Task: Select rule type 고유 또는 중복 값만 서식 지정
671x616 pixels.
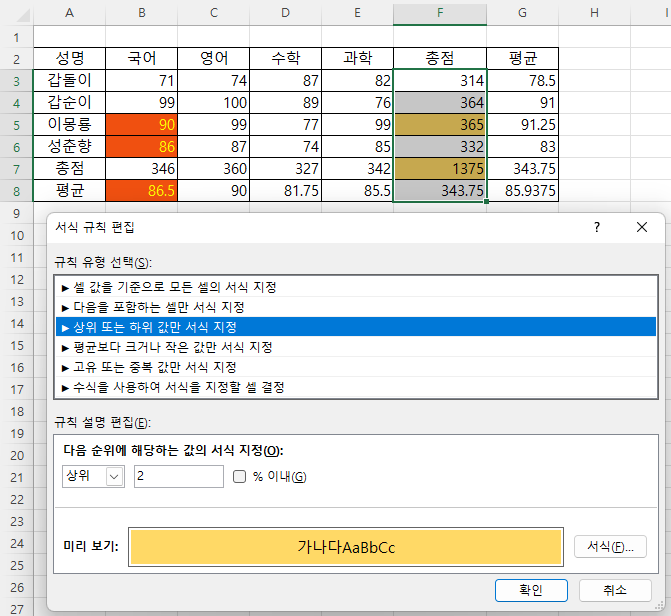Action: point(356,367)
